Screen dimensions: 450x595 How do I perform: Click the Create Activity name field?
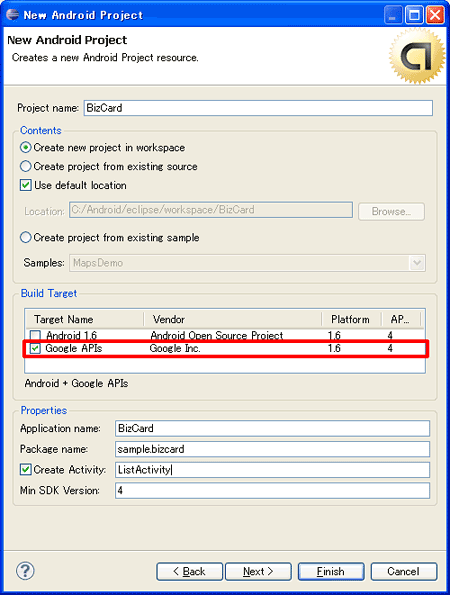tap(272, 470)
